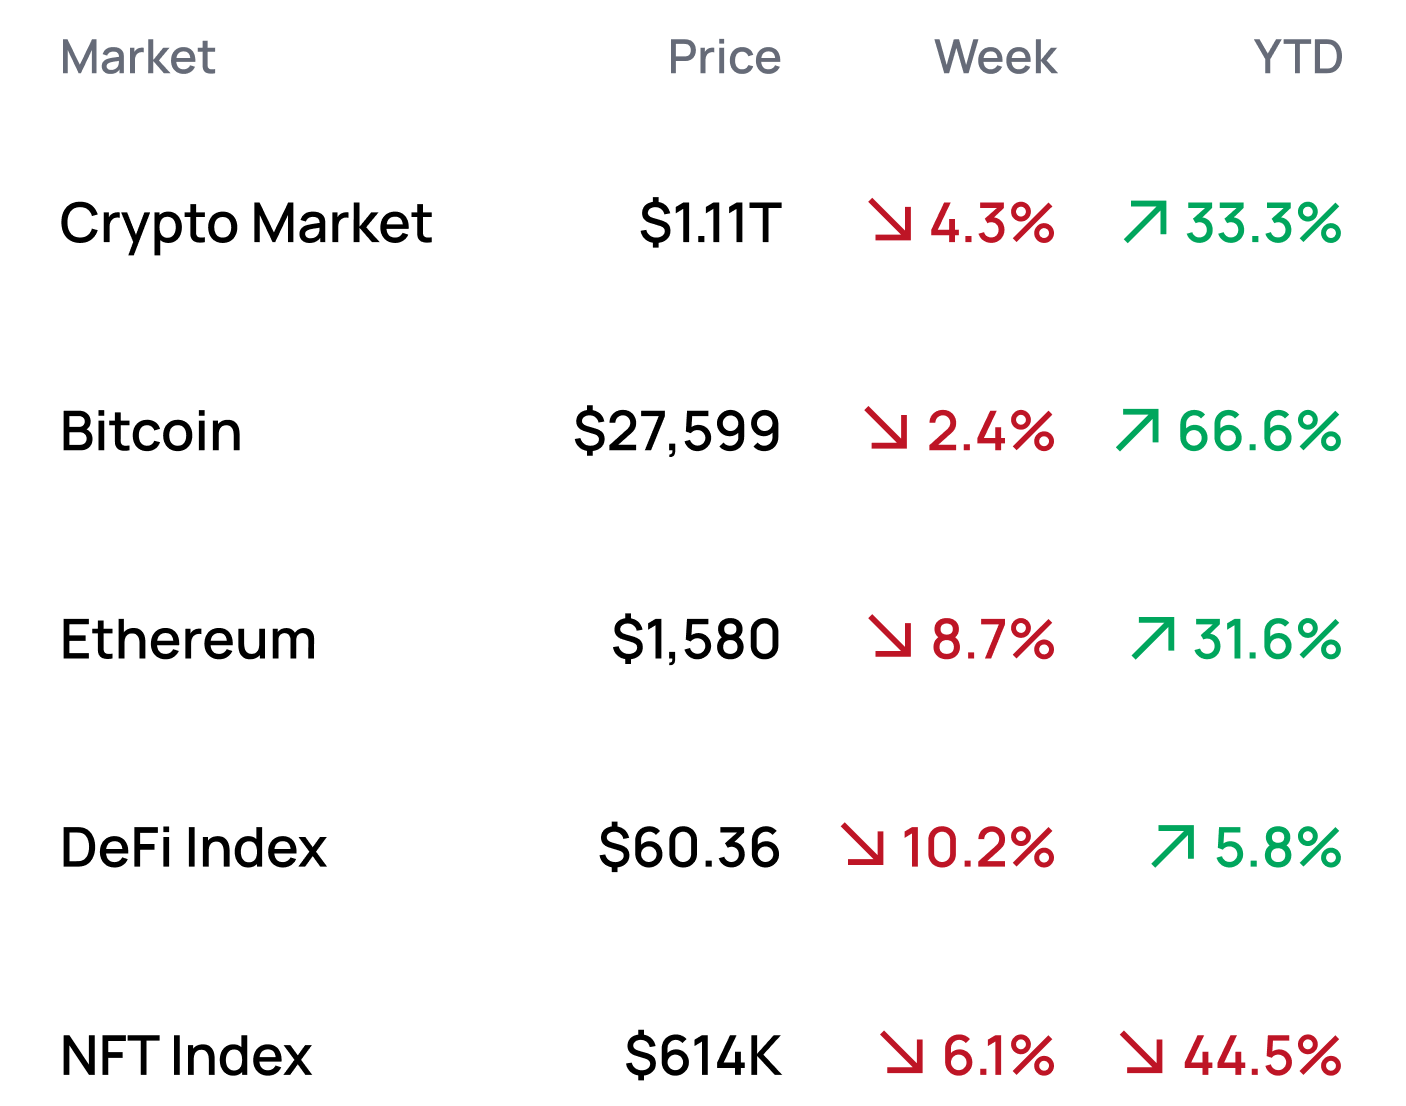This screenshot has width=1406, height=1106.
Task: Select the Week column header
Action: (995, 57)
